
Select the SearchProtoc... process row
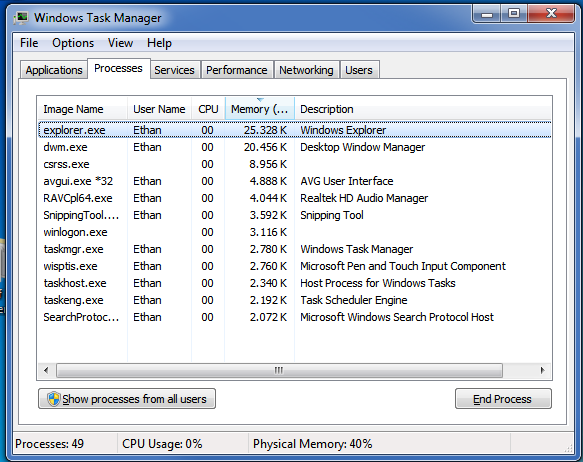click(294, 317)
